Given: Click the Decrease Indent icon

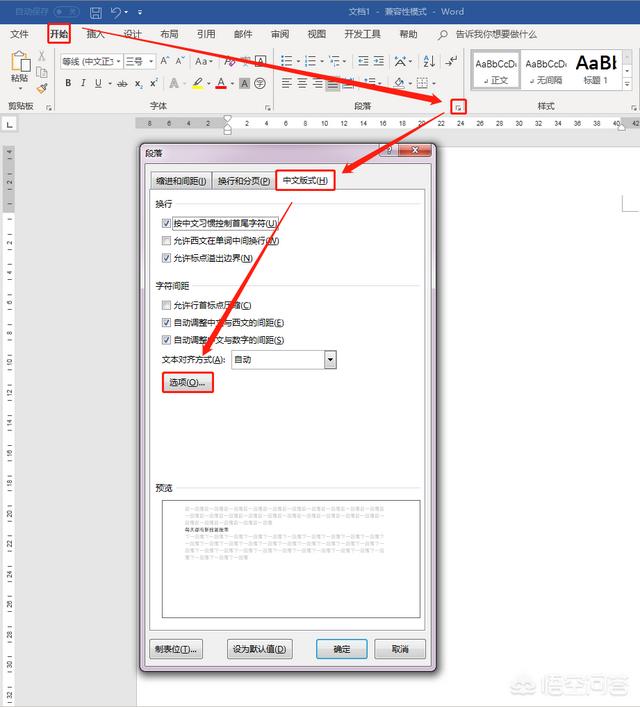Looking at the screenshot, I should (363, 61).
